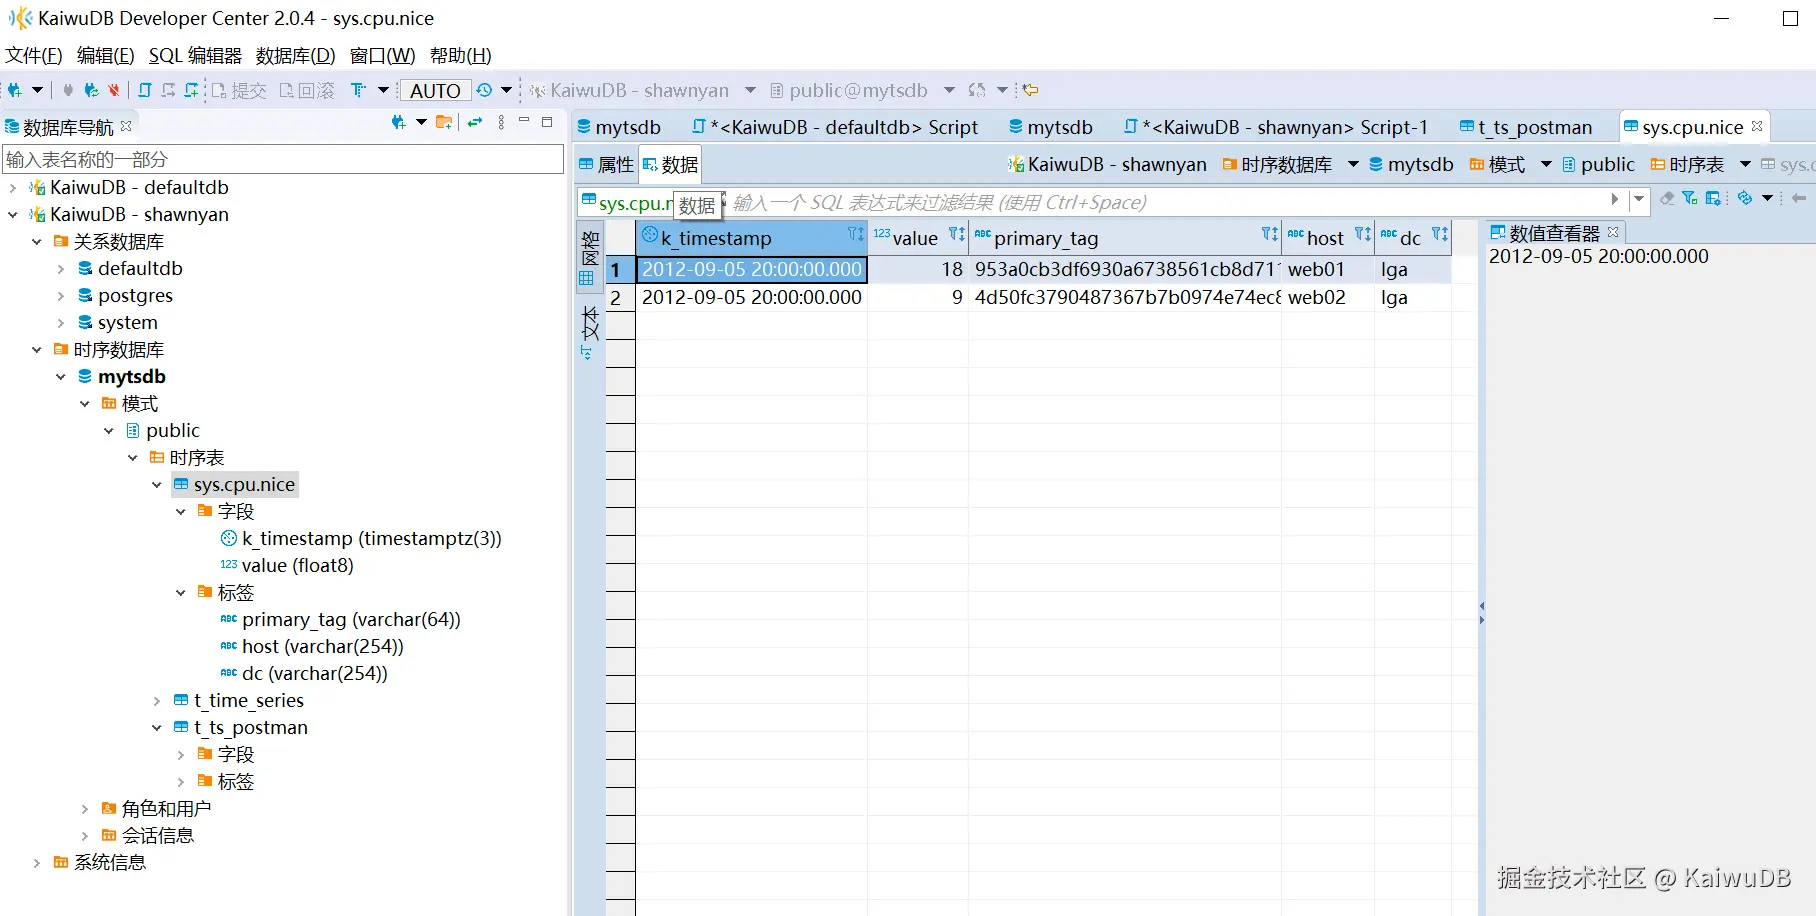Click the 时序表 breadcrumb link
Viewport: 1816px width, 916px height.
1687,164
